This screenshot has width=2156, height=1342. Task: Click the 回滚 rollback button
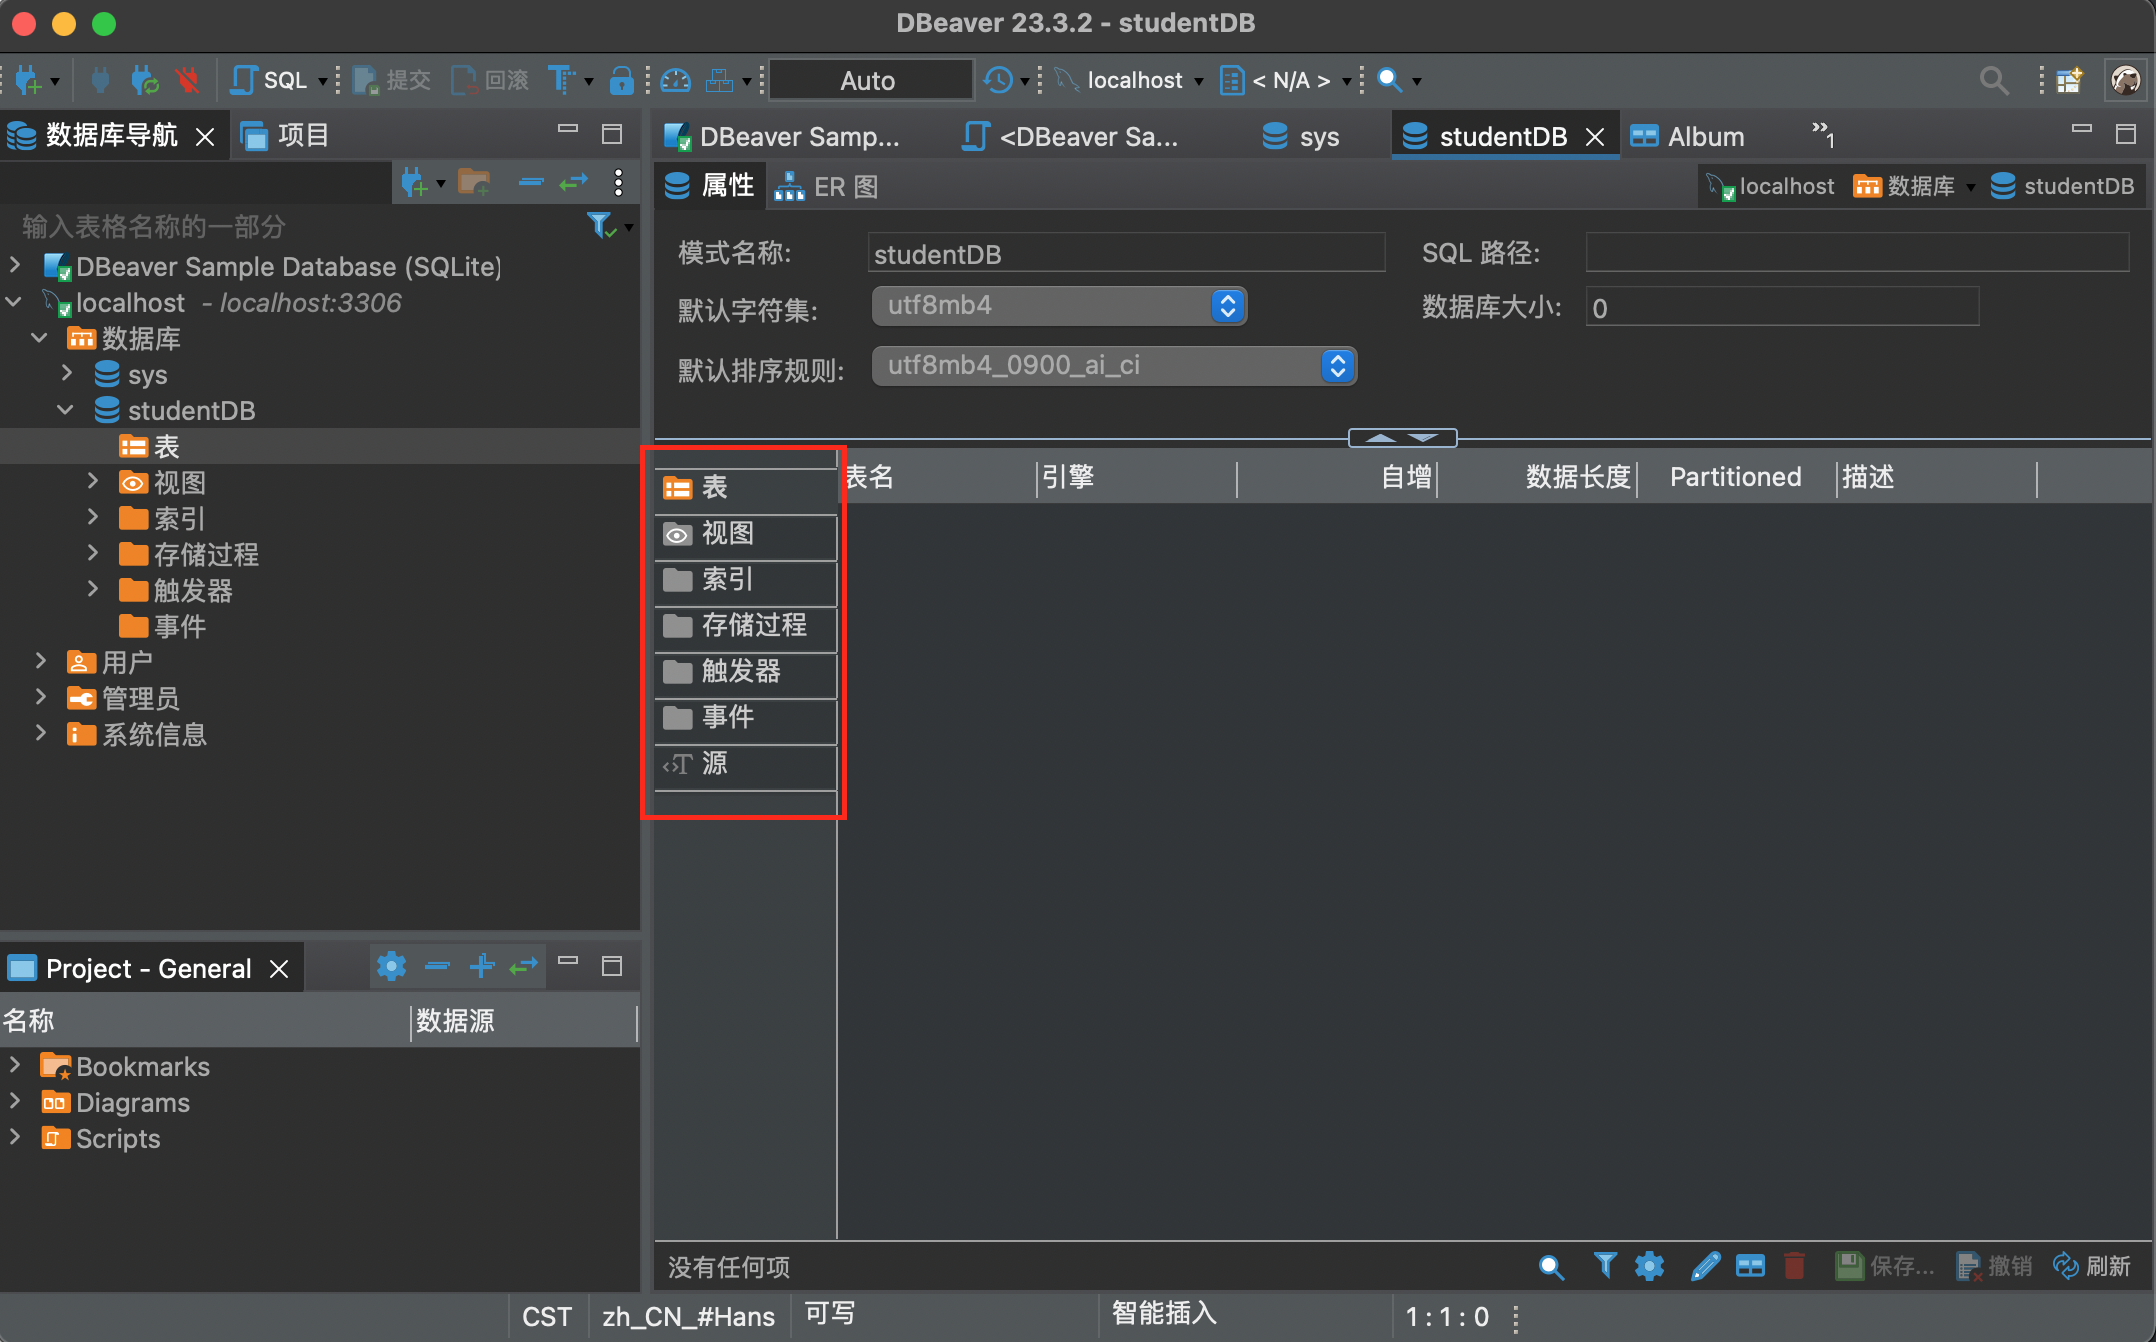490,80
